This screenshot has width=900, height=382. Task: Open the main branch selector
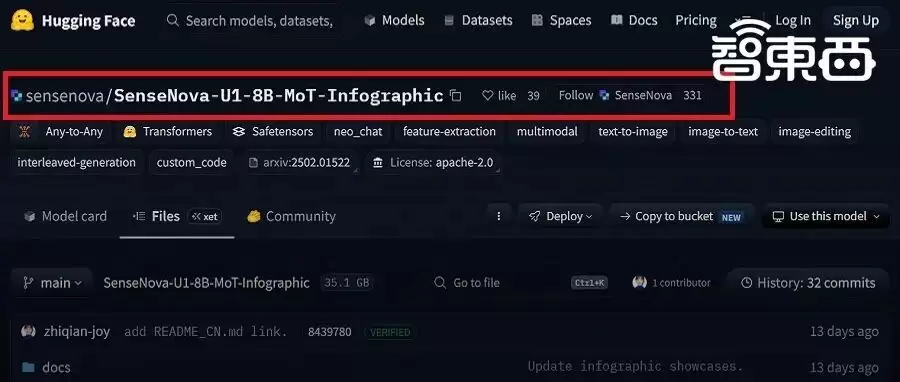click(52, 283)
